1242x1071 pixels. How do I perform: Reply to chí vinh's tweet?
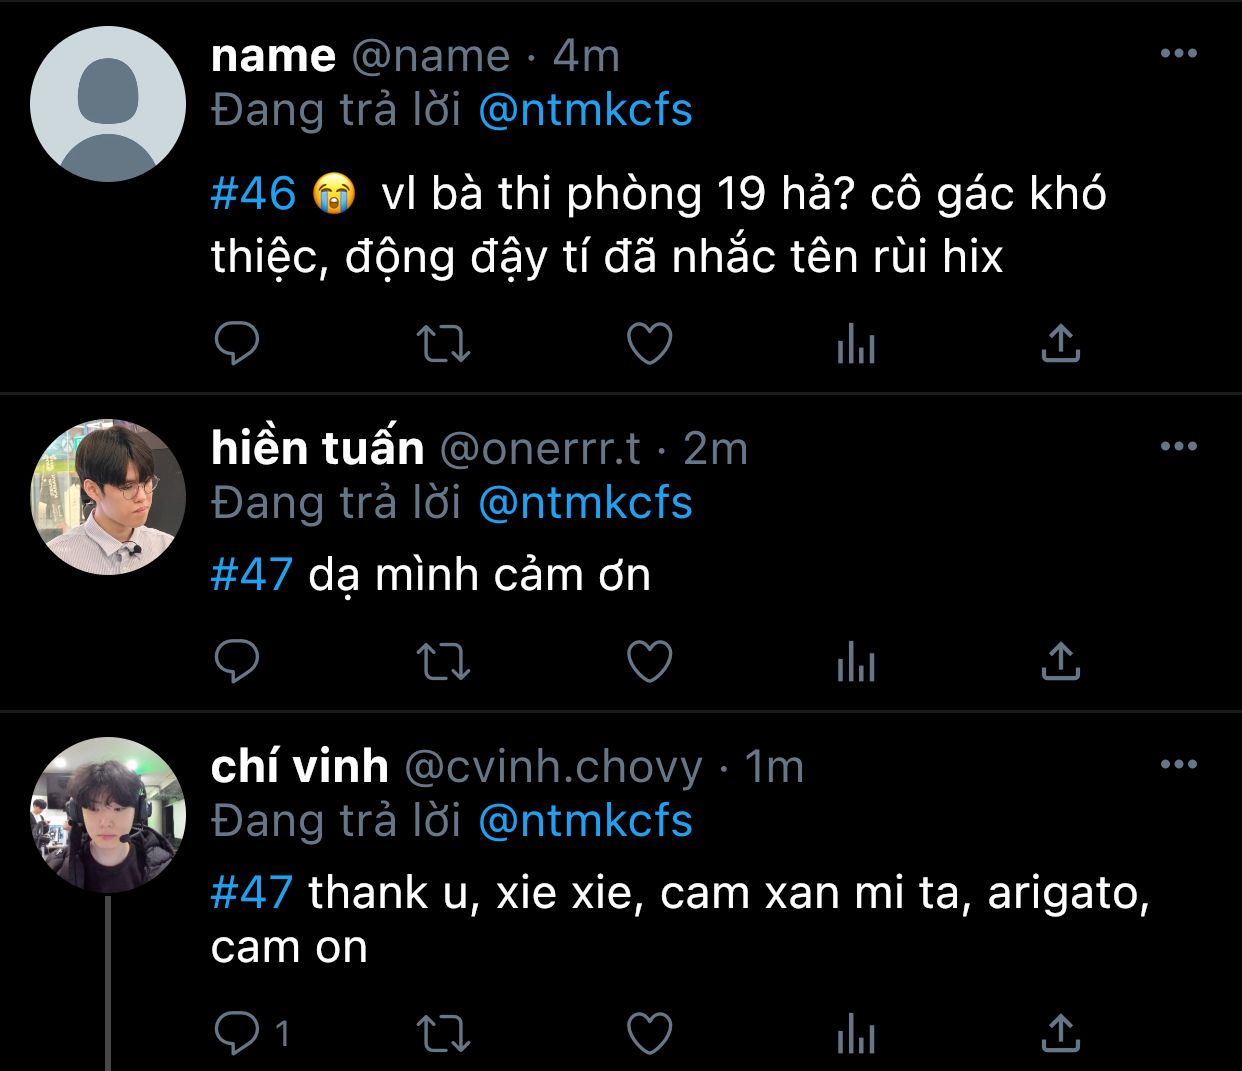(237, 1033)
